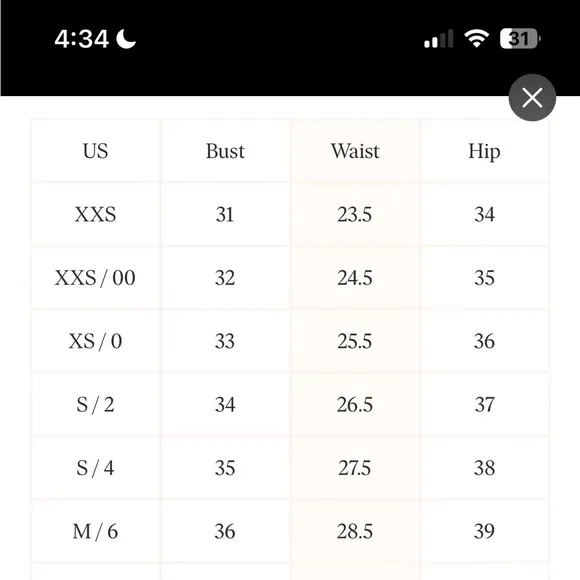
Task: Select the Bust column header
Action: [225, 151]
